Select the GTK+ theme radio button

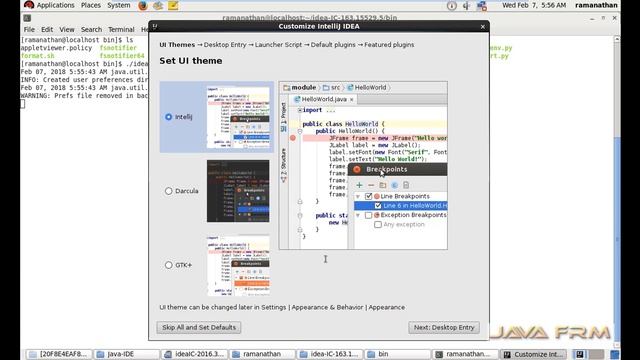tap(169, 265)
